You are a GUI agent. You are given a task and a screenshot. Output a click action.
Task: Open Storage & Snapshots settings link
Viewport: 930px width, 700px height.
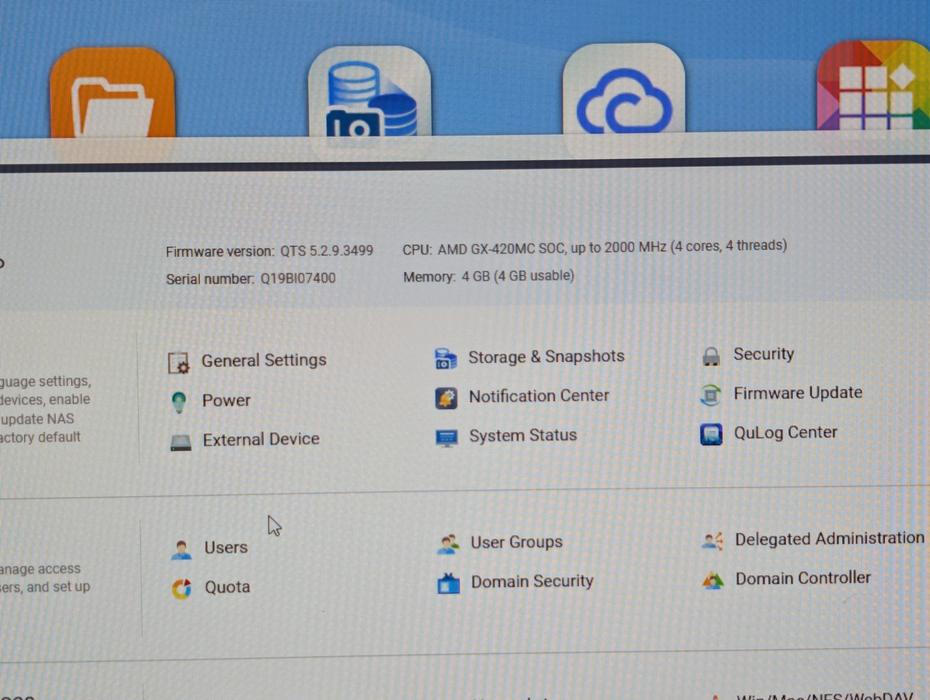pyautogui.click(x=546, y=357)
